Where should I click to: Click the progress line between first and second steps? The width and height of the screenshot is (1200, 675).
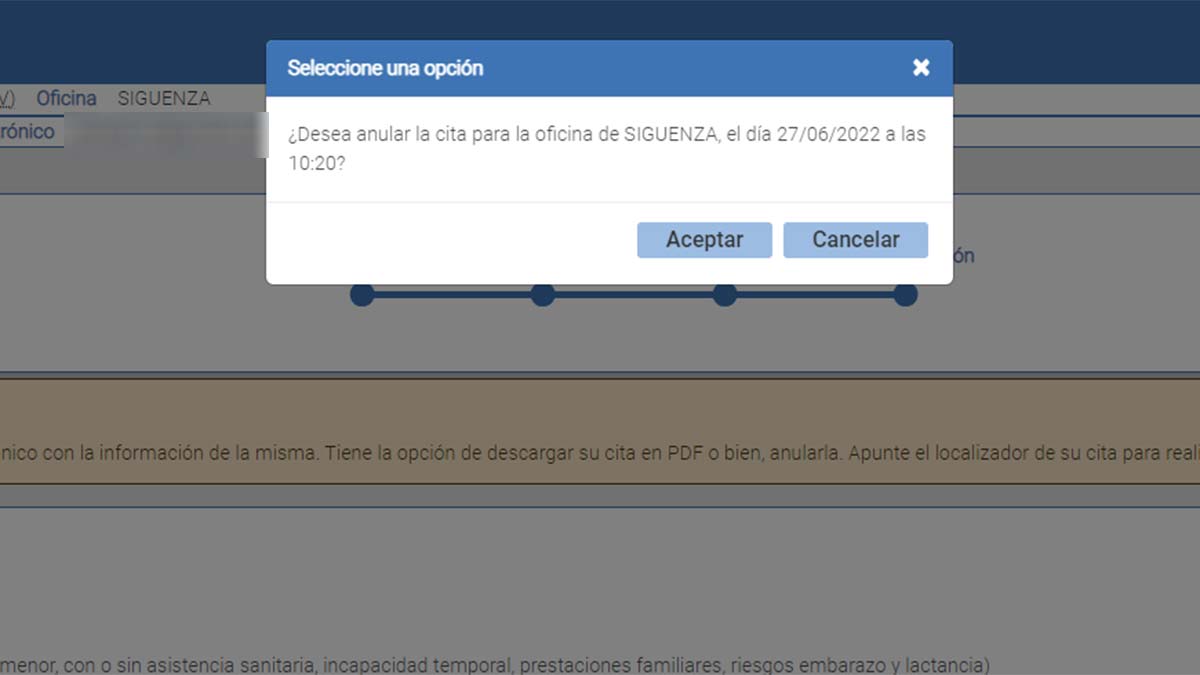coord(452,295)
